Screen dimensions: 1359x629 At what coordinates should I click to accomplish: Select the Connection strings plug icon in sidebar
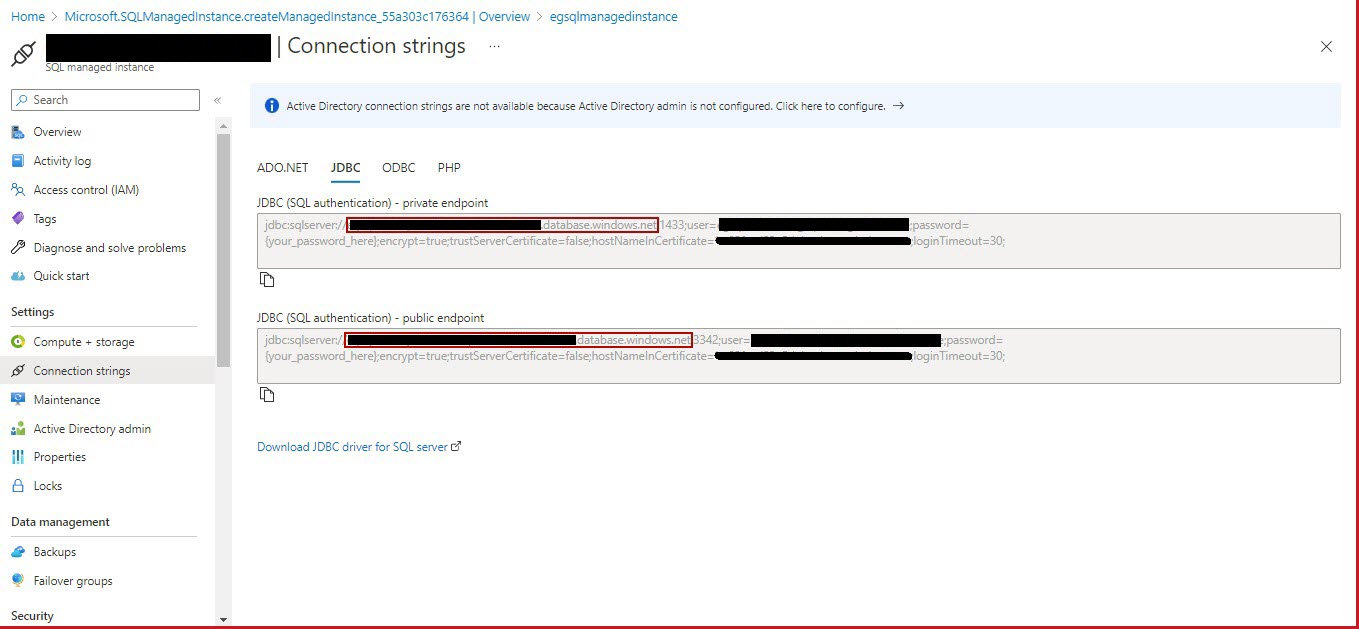click(17, 371)
